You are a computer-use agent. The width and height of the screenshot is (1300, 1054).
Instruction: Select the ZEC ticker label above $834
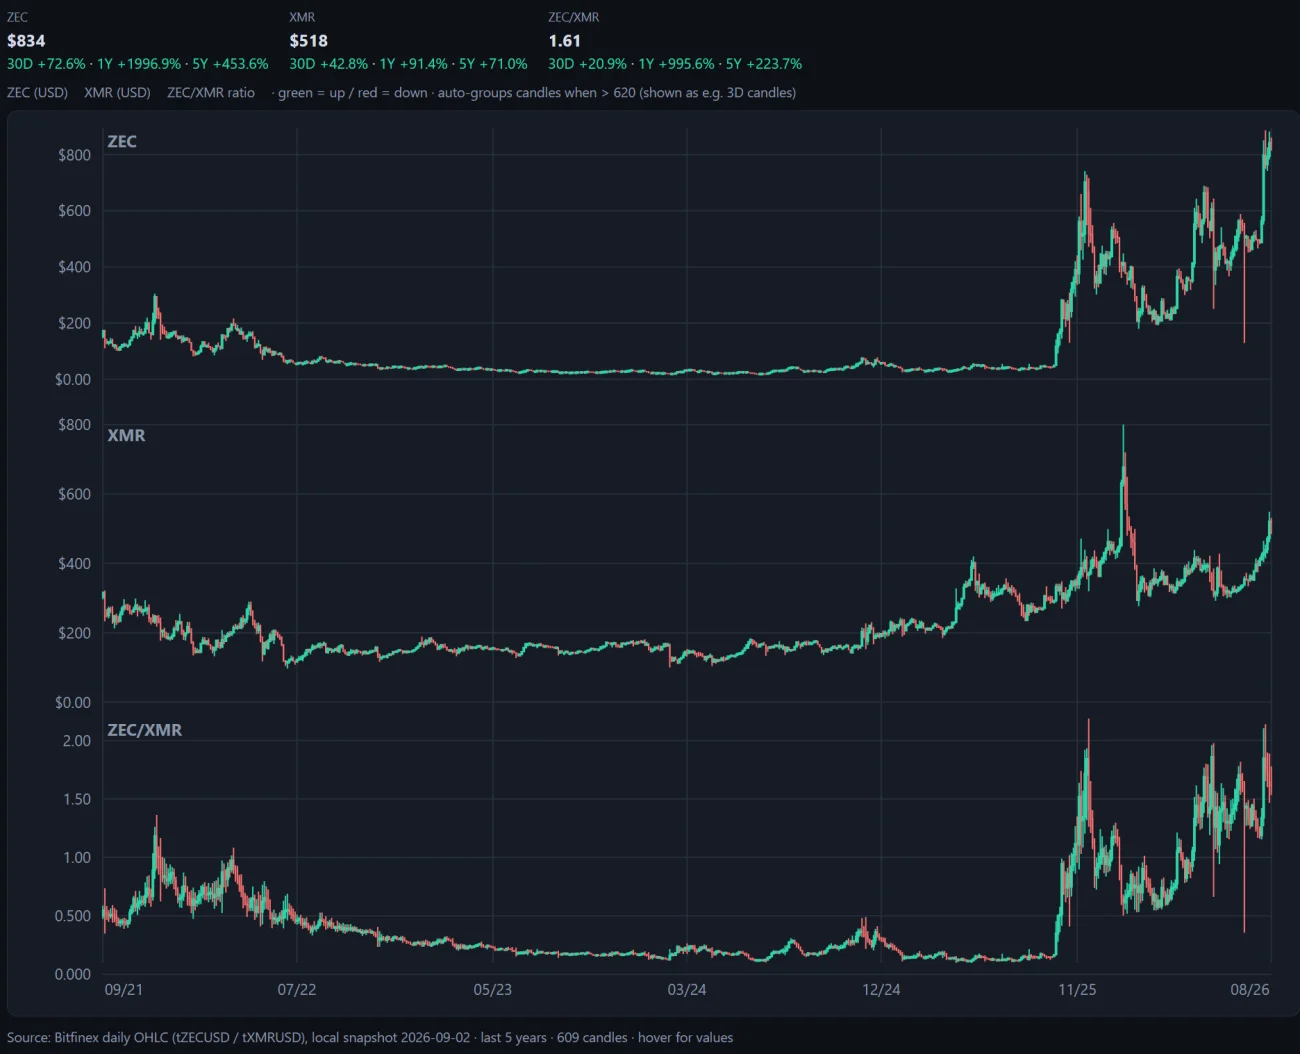(17, 17)
